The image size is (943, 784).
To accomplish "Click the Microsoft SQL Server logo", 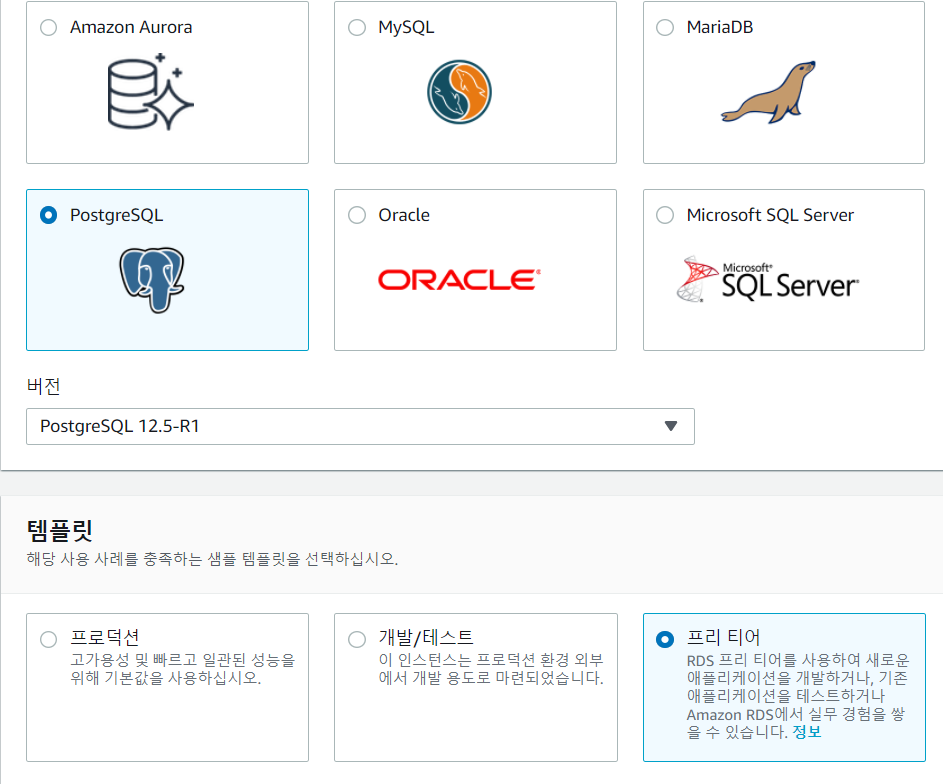I will 768,279.
